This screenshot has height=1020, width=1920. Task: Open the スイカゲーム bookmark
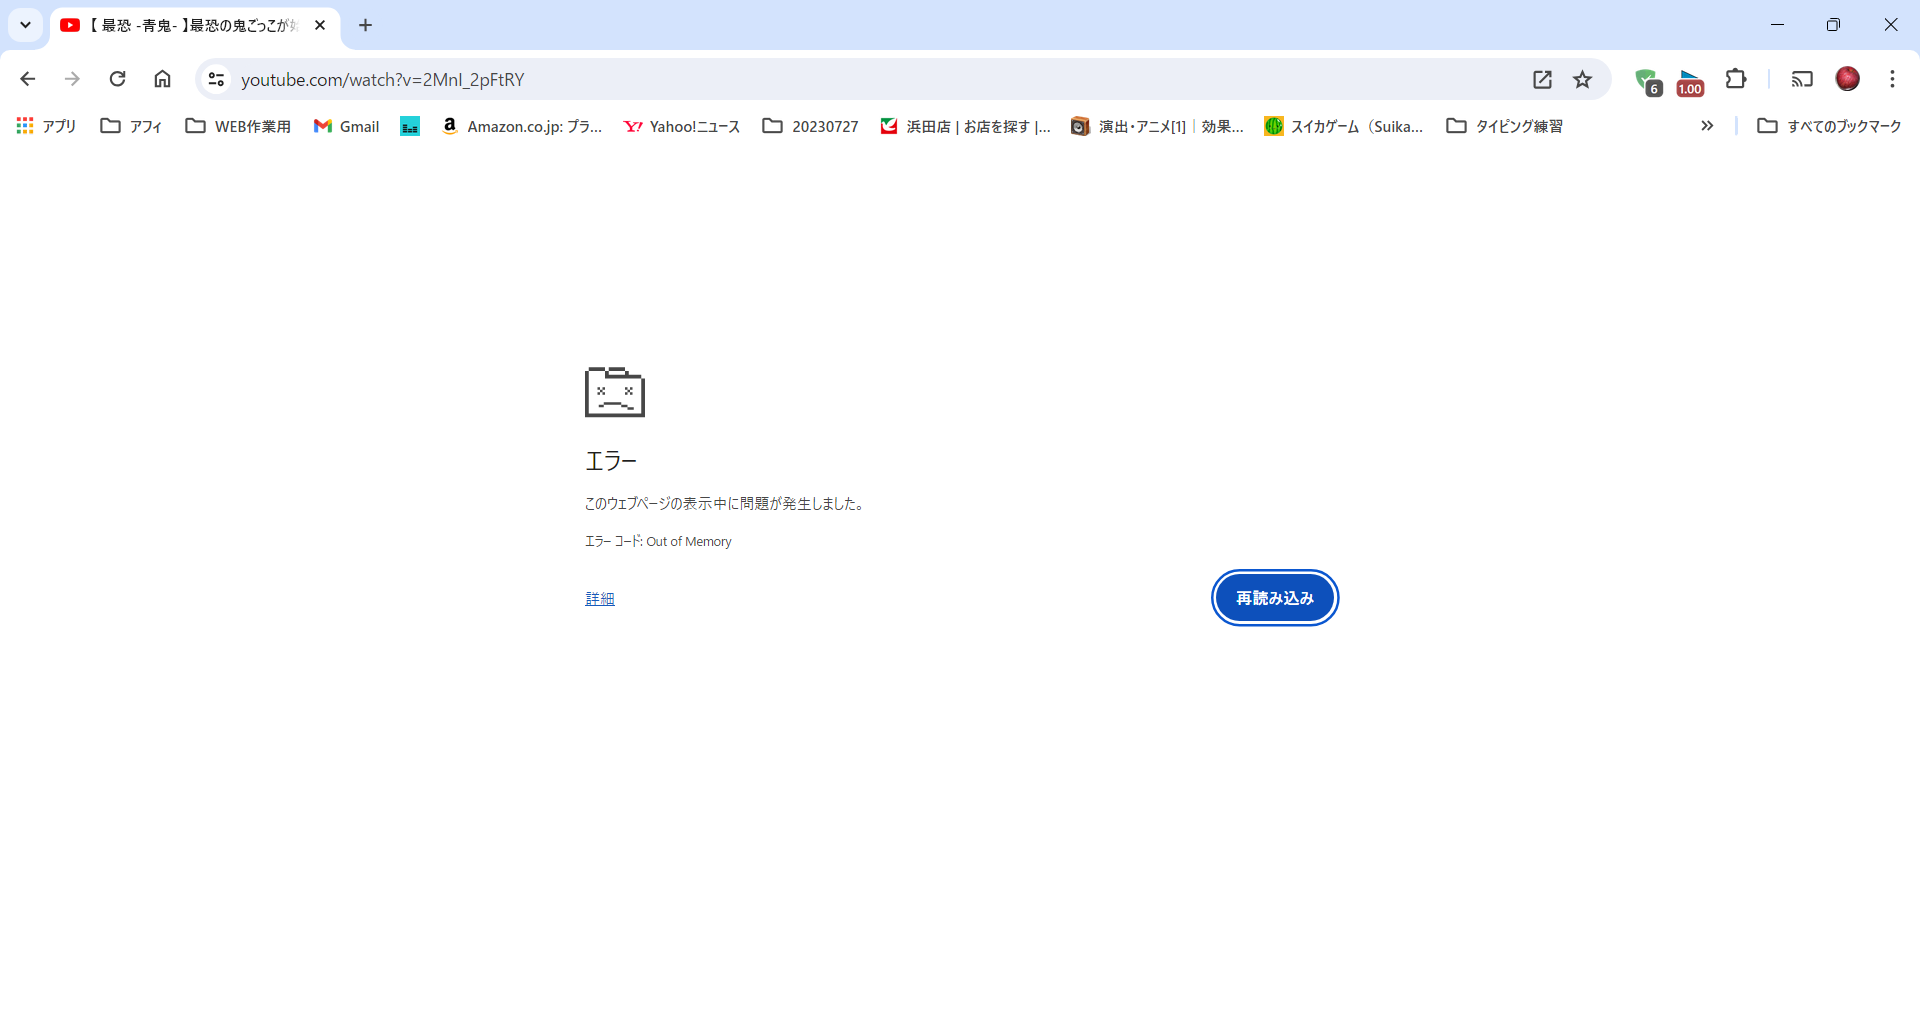click(x=1343, y=126)
